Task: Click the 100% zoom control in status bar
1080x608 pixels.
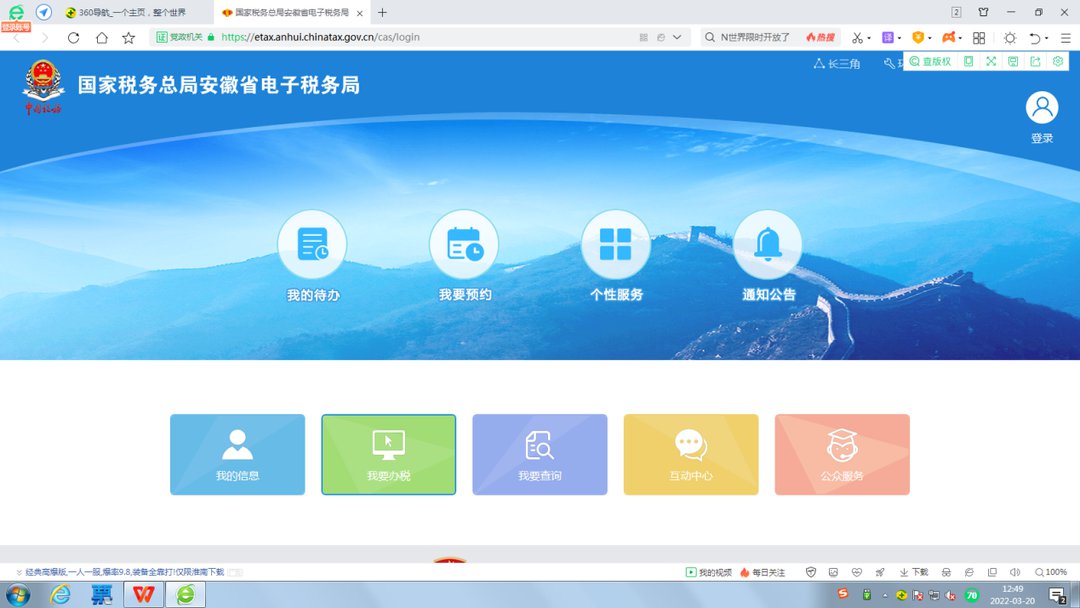Action: (1051, 572)
